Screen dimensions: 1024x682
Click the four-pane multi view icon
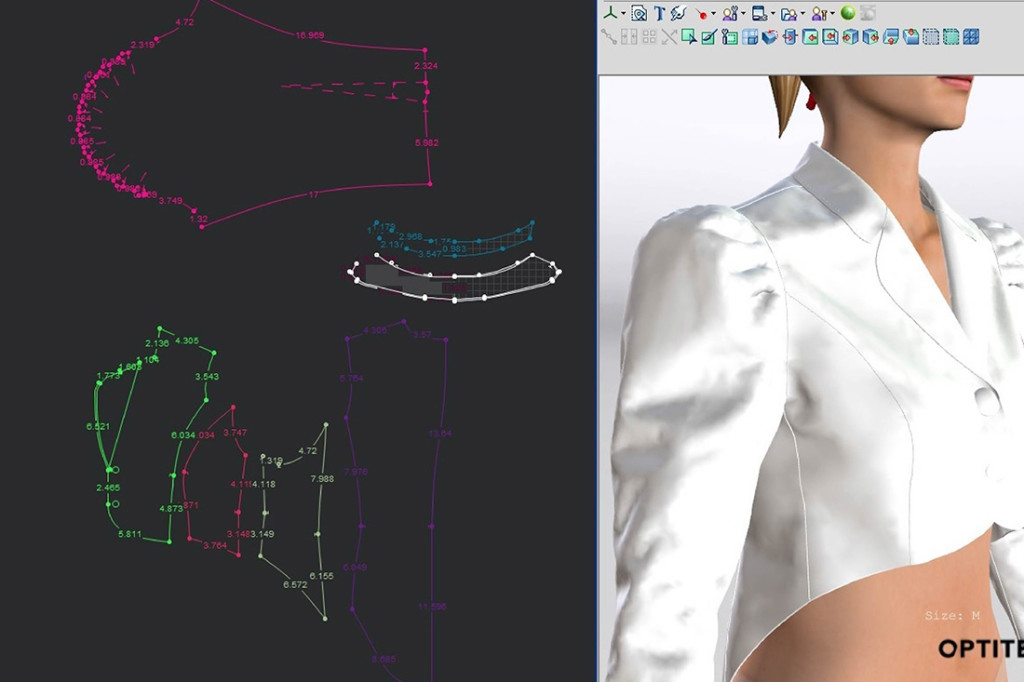(x=750, y=37)
